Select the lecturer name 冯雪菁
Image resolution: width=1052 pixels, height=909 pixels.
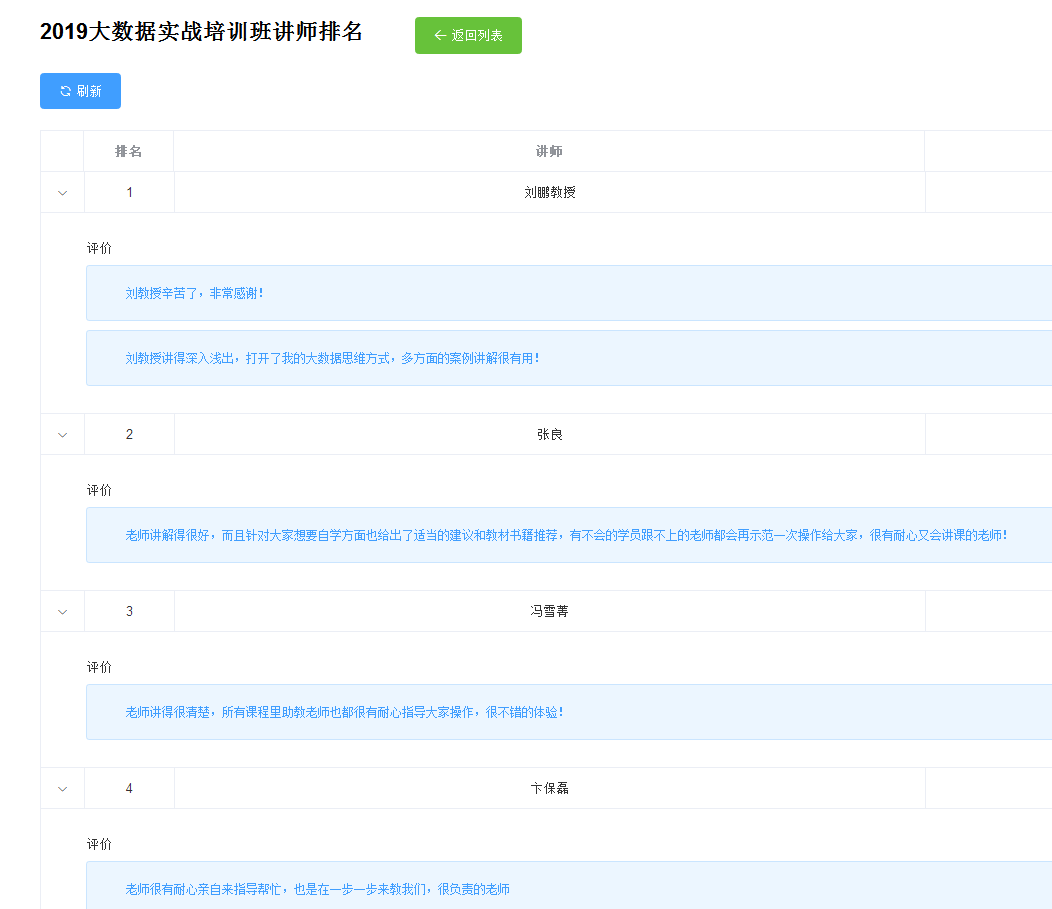click(550, 611)
